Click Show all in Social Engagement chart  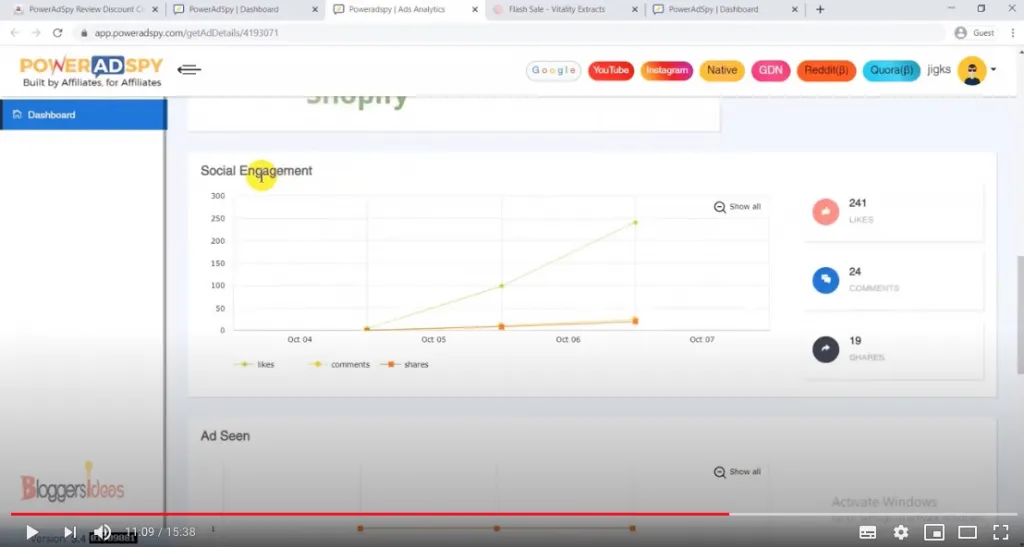click(738, 207)
